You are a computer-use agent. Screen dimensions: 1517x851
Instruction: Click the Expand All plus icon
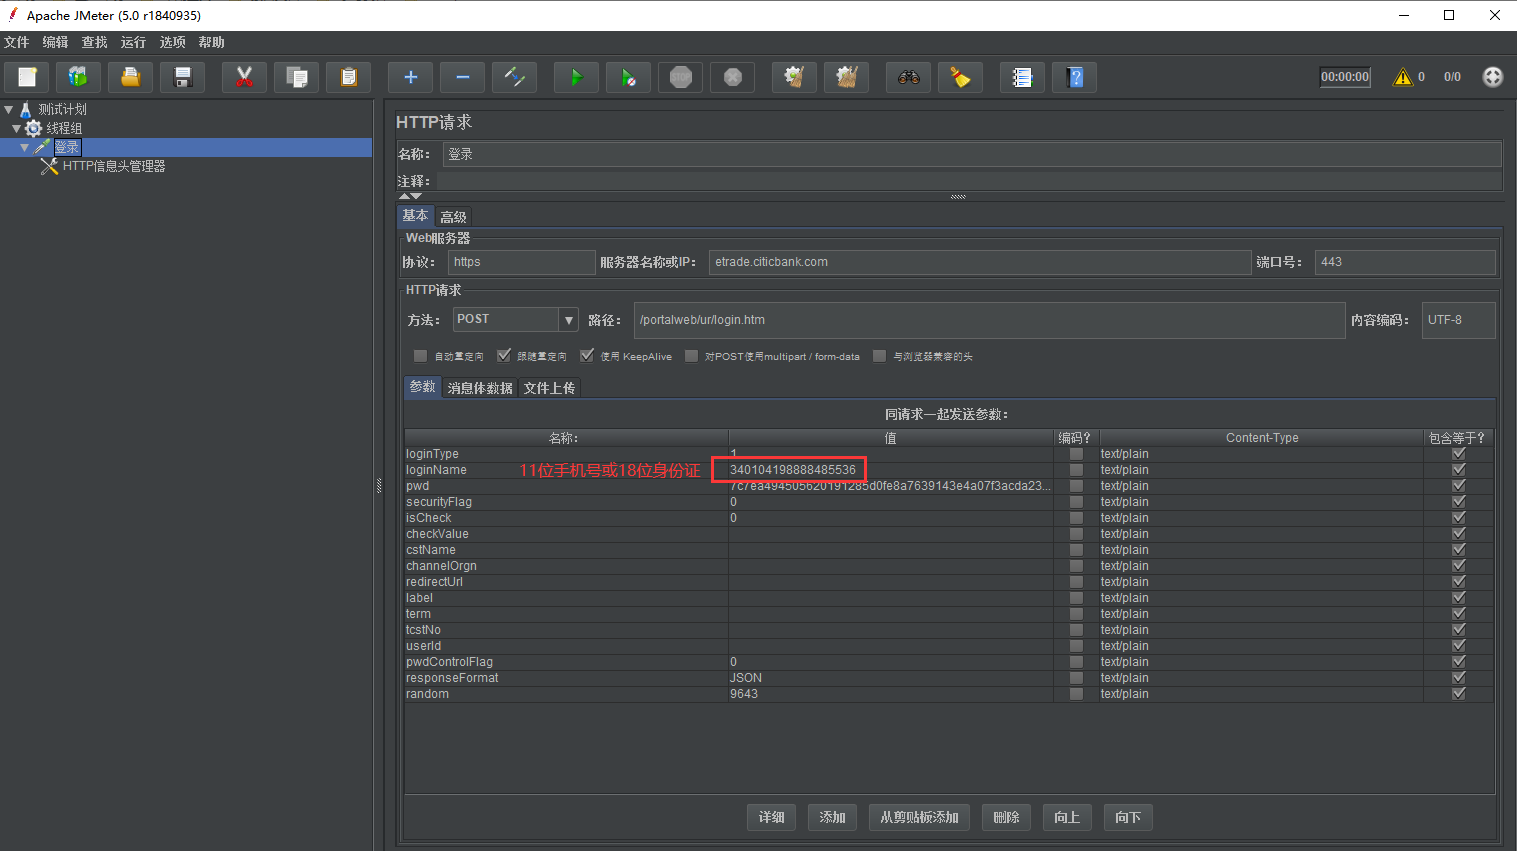pos(411,77)
